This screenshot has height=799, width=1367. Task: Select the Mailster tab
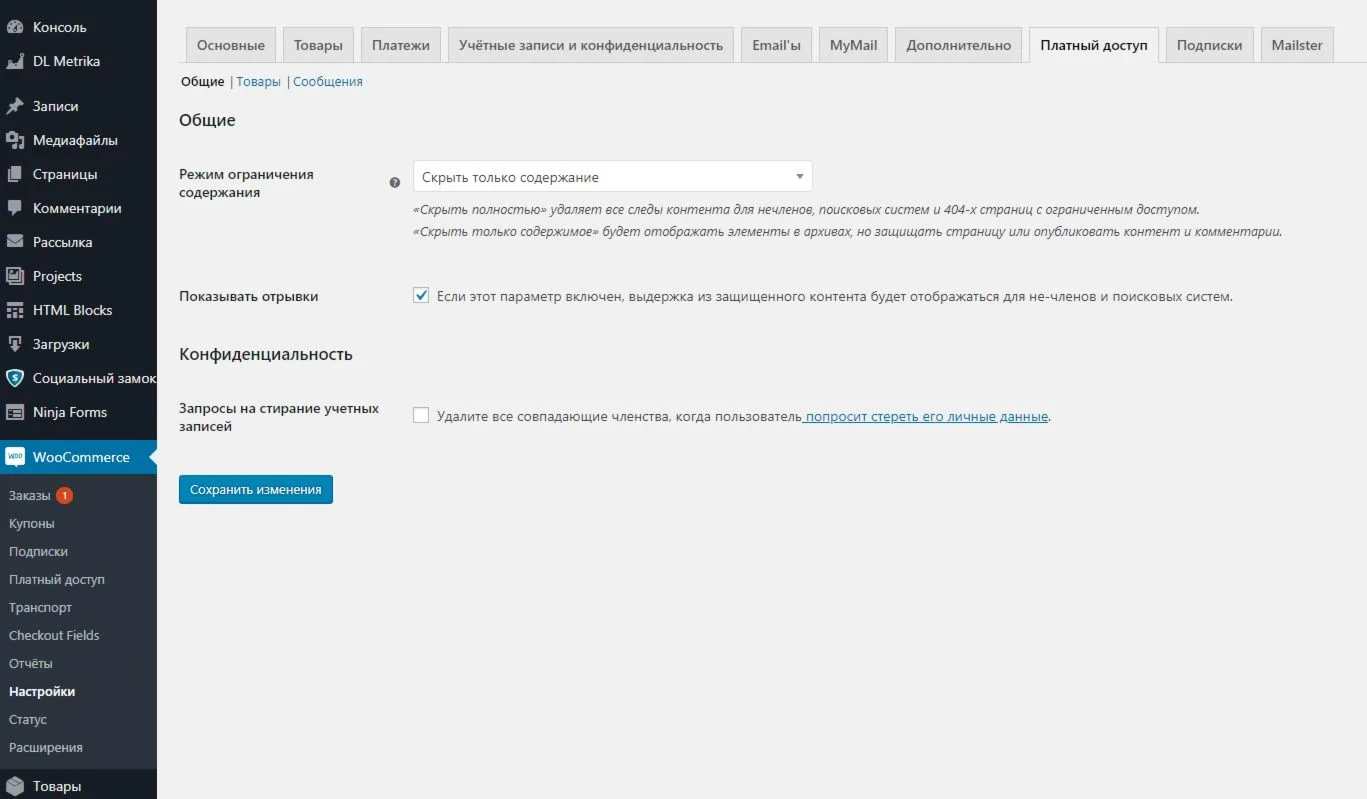(x=1297, y=45)
